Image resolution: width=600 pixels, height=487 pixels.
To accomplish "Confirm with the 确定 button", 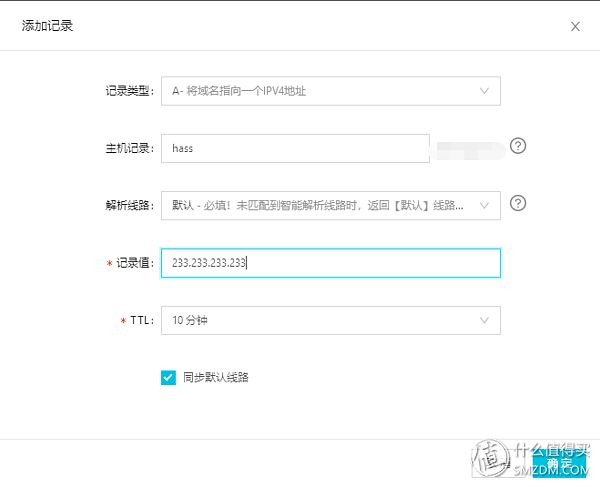I will point(559,463).
